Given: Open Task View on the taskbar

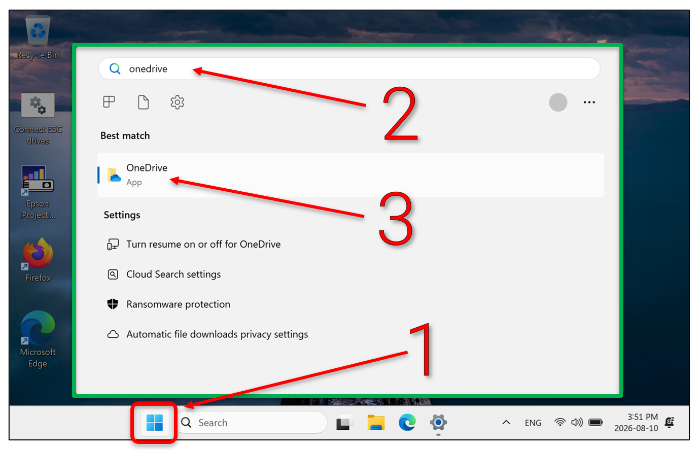Looking at the screenshot, I should tap(344, 422).
